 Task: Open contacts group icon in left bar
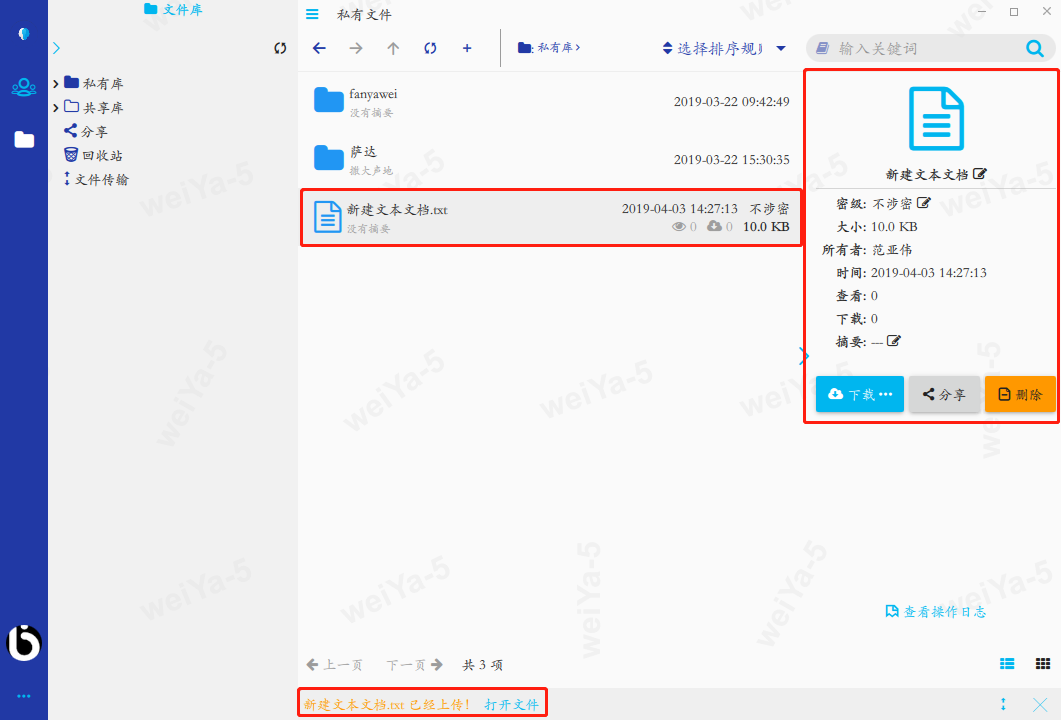24,87
